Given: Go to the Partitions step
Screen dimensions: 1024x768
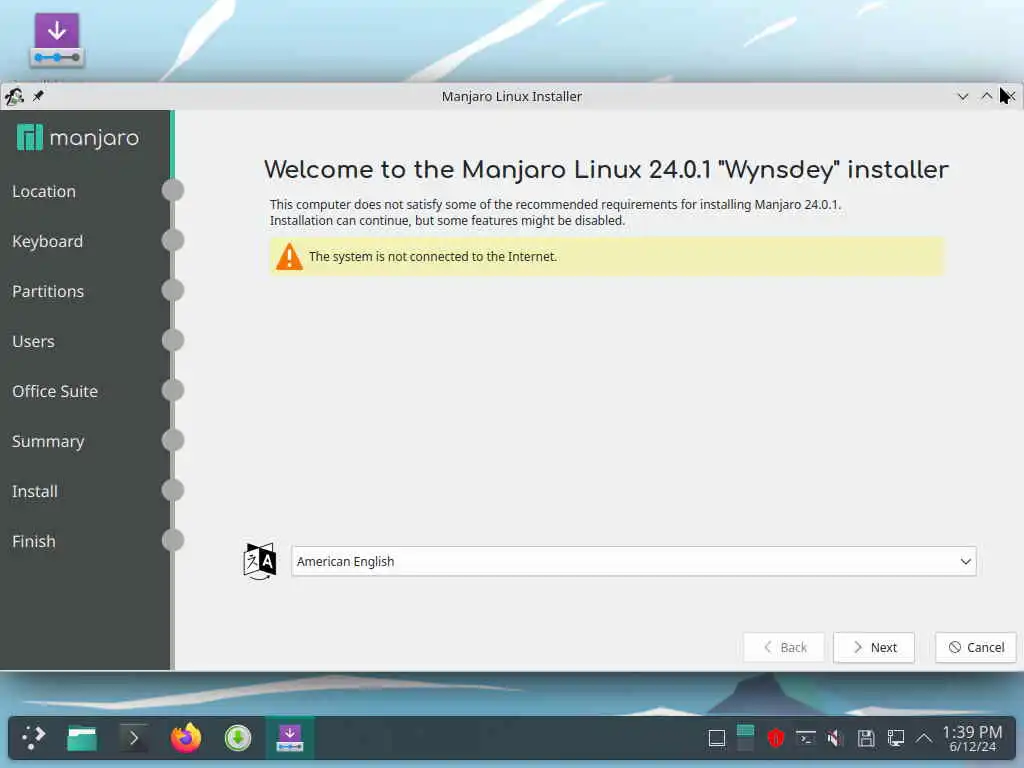Looking at the screenshot, I should [x=48, y=291].
